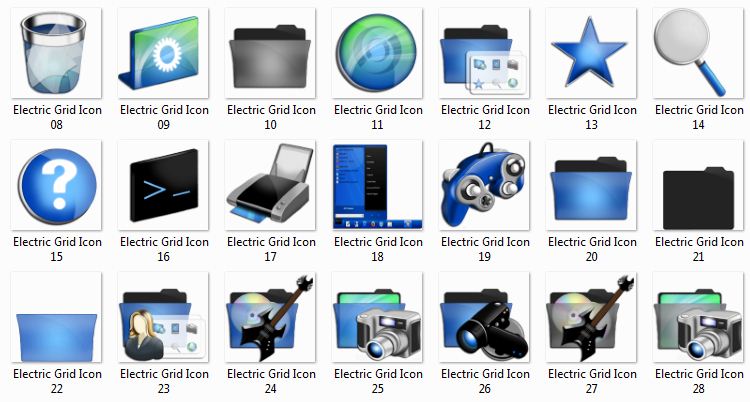Click the label 'Electric Grid Icon 08'
This screenshot has width=750, height=402.
click(x=57, y=117)
